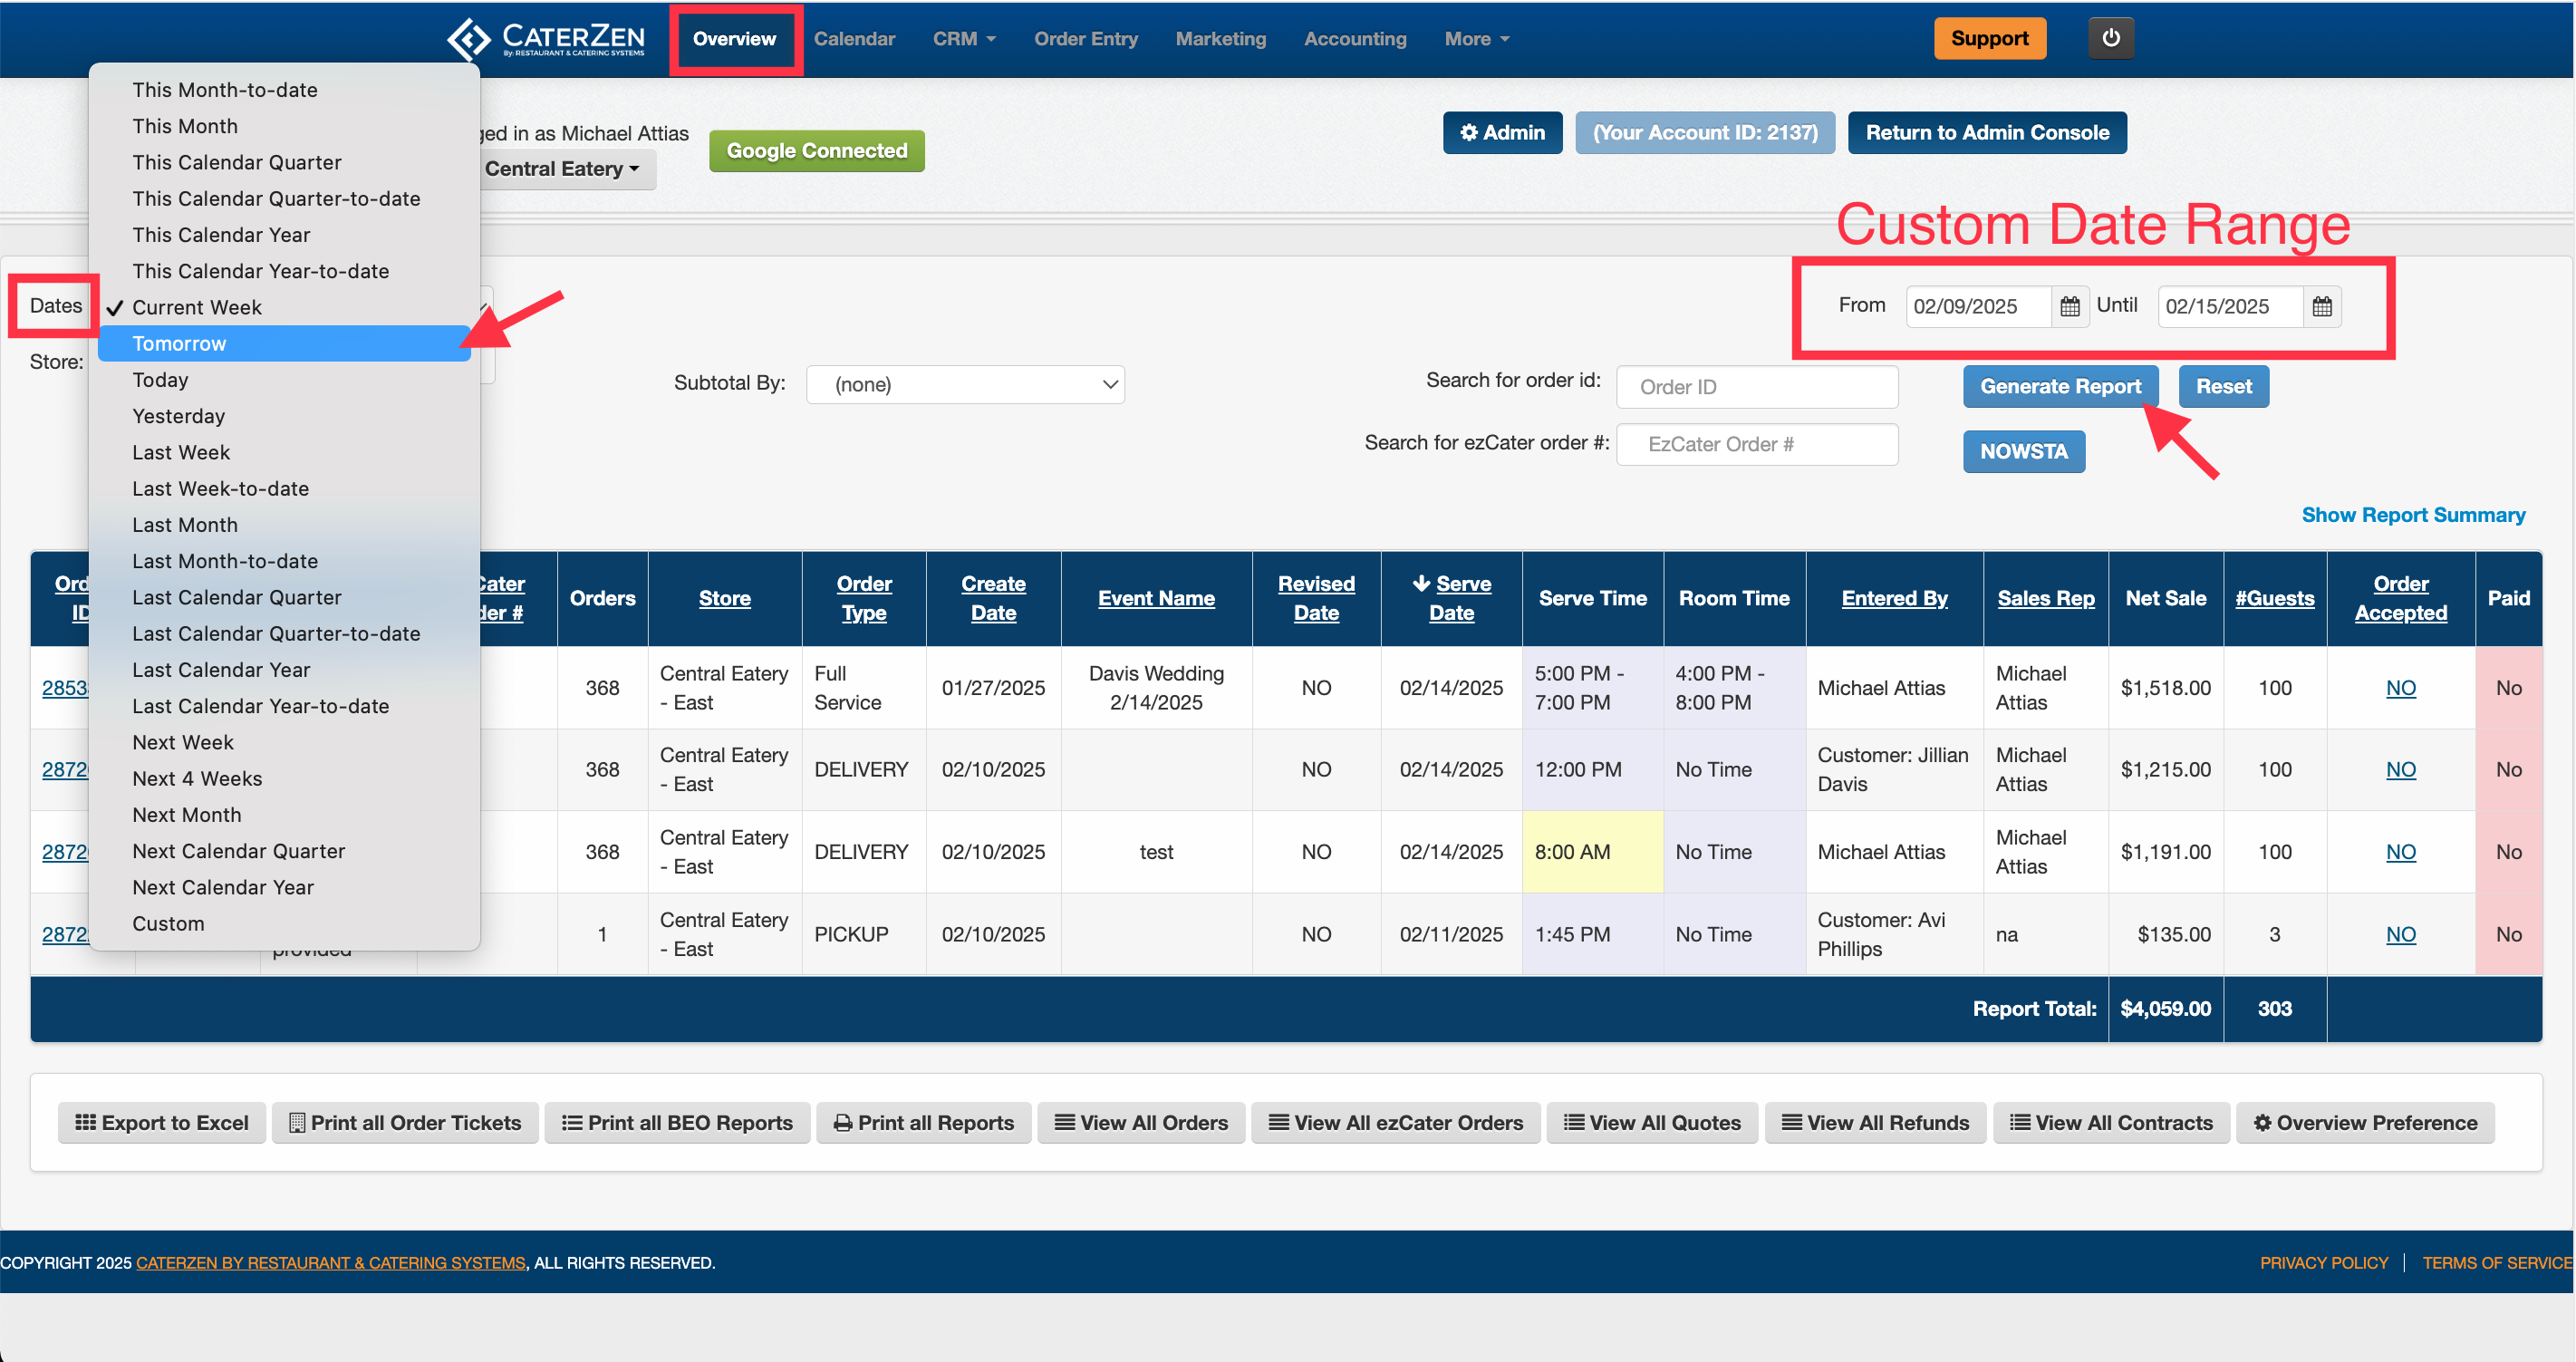This screenshot has height=1362, width=2576.
Task: Click the Order ID search field
Action: pyautogui.click(x=1756, y=387)
